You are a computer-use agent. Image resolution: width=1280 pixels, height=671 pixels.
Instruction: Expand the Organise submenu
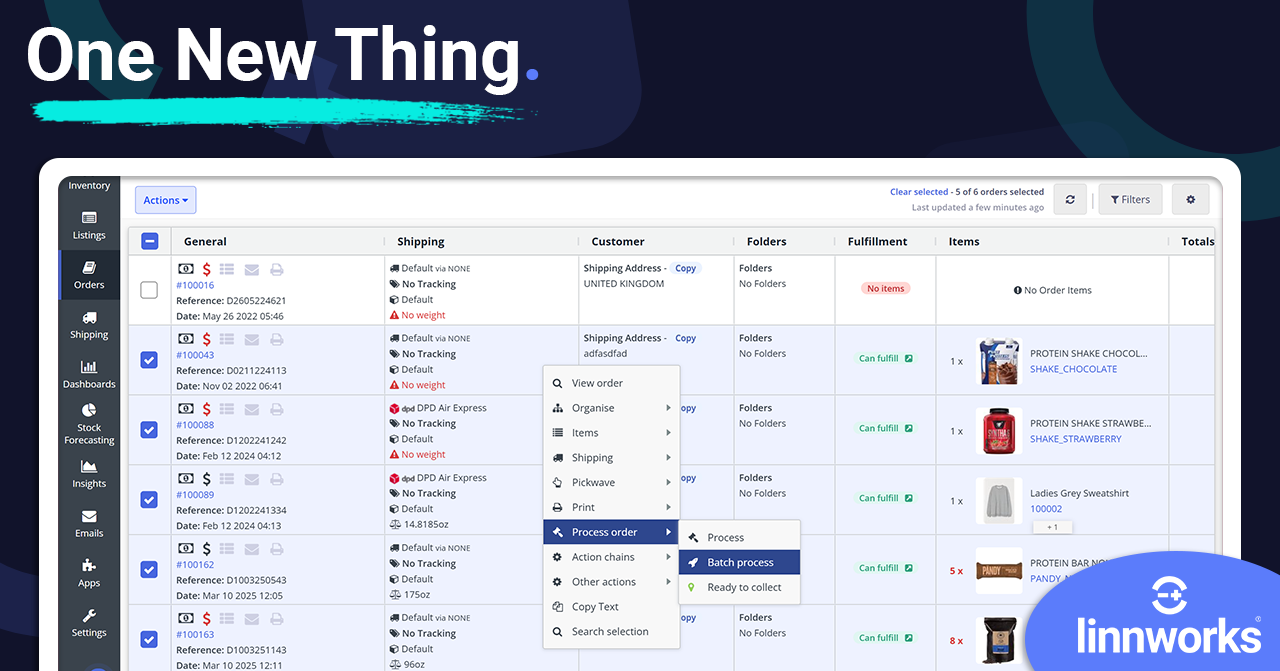591,407
